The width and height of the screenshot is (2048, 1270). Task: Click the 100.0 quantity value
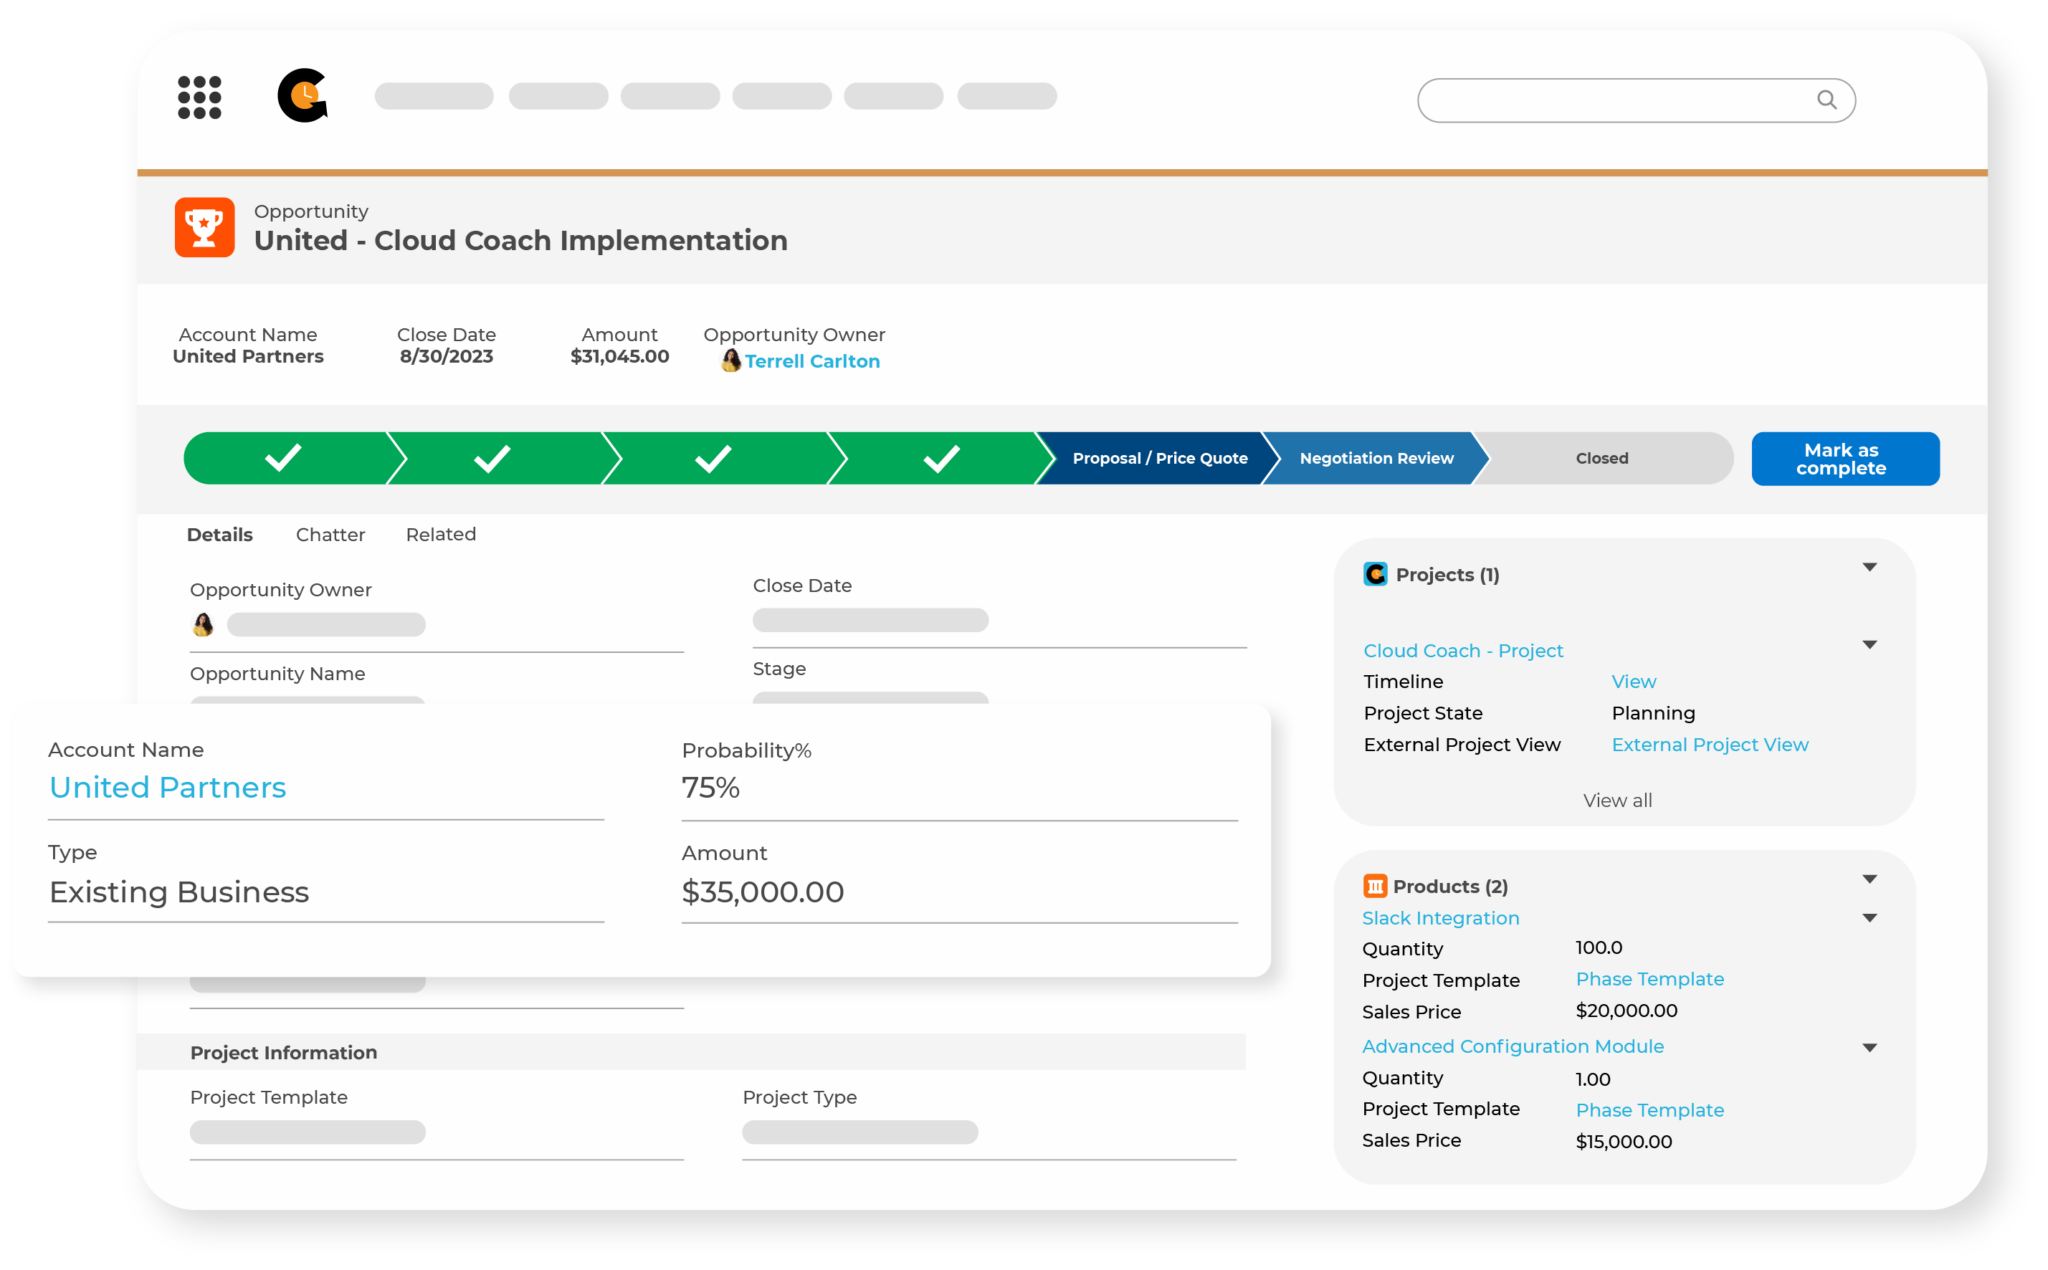tap(1599, 948)
